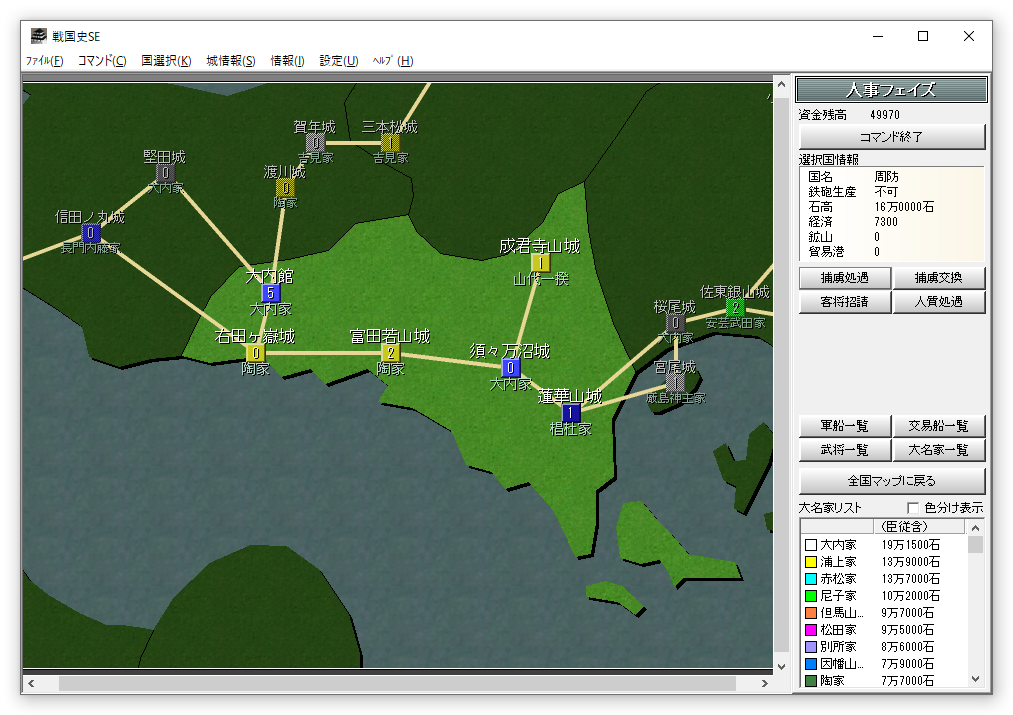Select the 右田ヶ嶽城 castle icon
Screen dimensions: 1013x715
click(x=256, y=353)
